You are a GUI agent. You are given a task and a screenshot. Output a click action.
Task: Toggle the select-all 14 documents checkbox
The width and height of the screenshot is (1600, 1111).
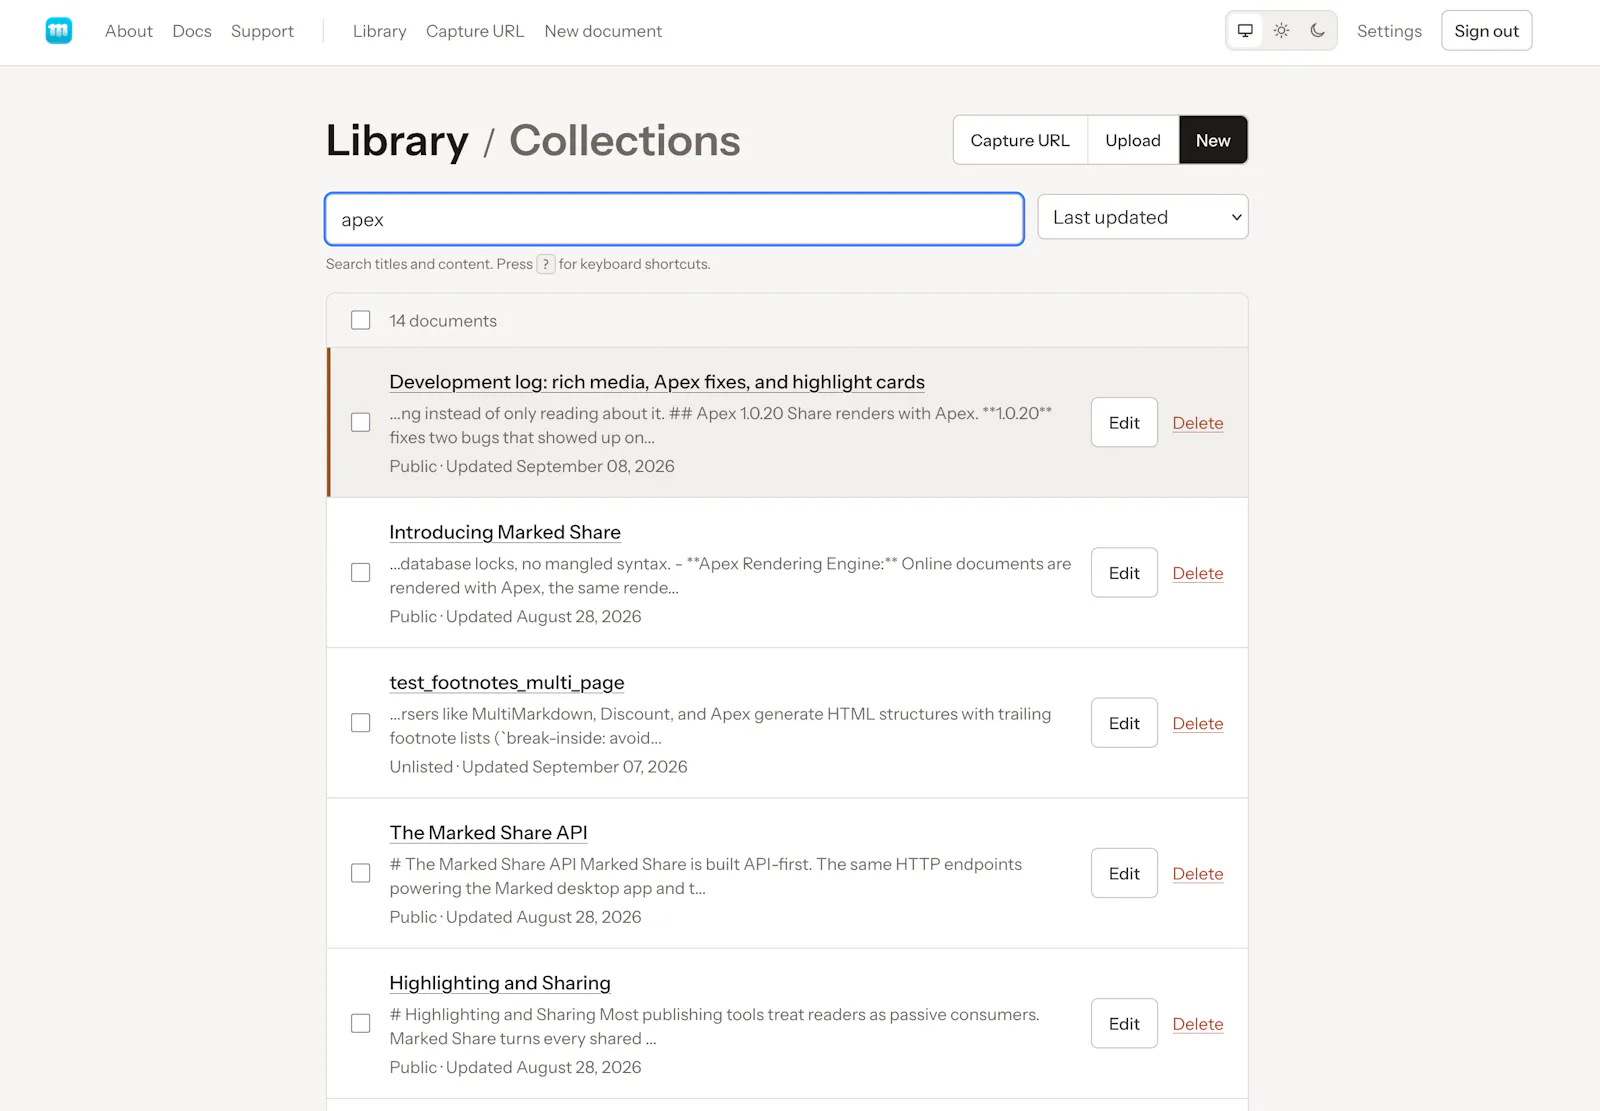click(x=361, y=320)
